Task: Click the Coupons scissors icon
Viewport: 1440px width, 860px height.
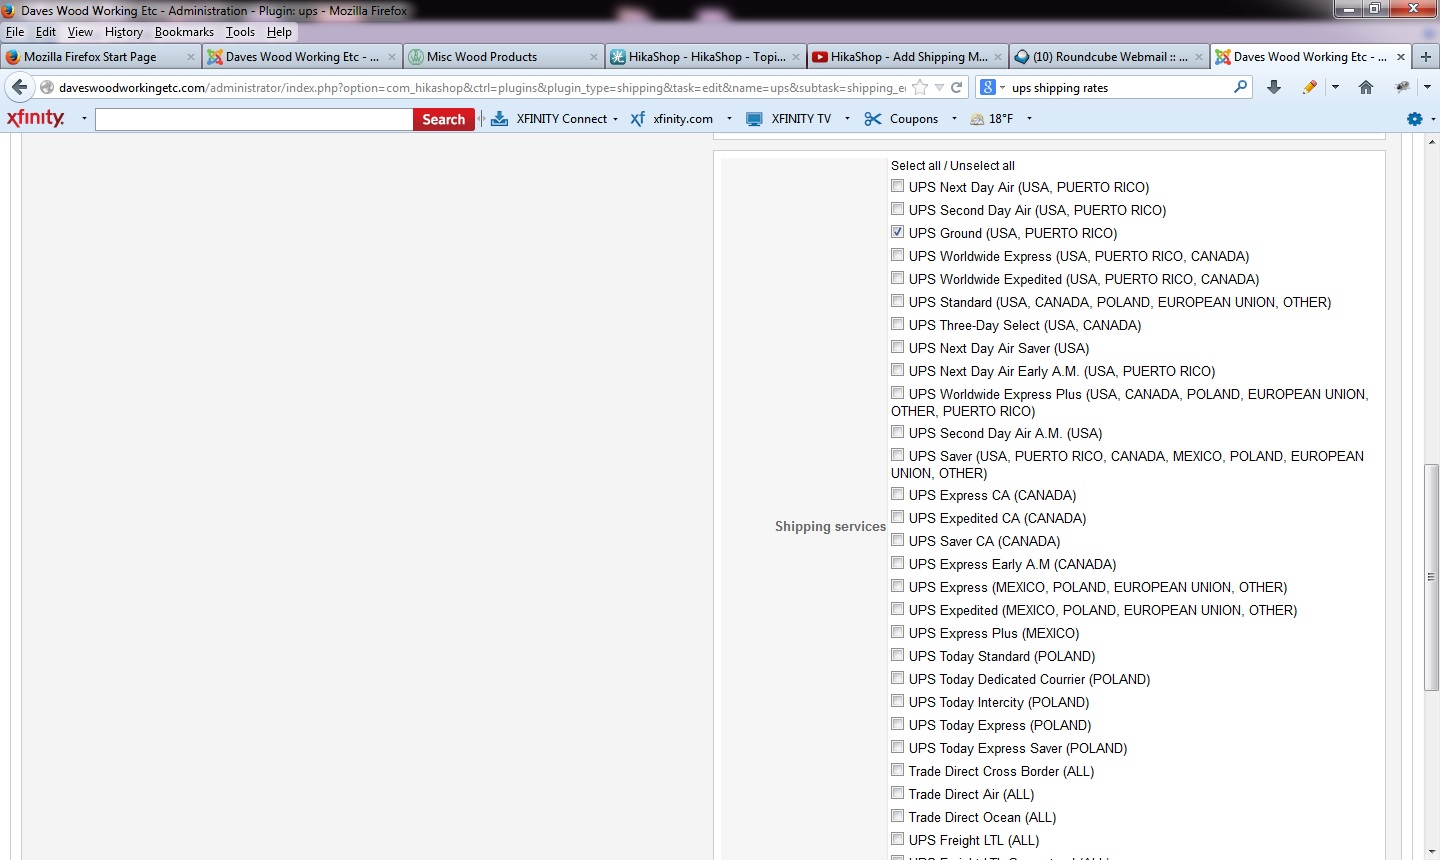Action: [873, 119]
